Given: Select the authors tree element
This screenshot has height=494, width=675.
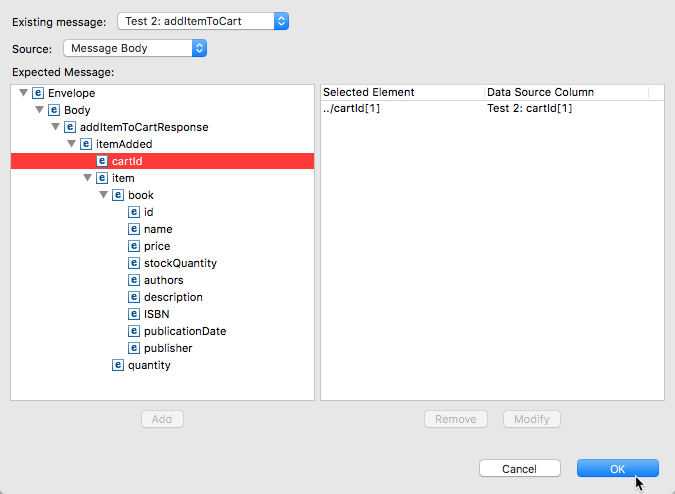Looking at the screenshot, I should click(163, 280).
